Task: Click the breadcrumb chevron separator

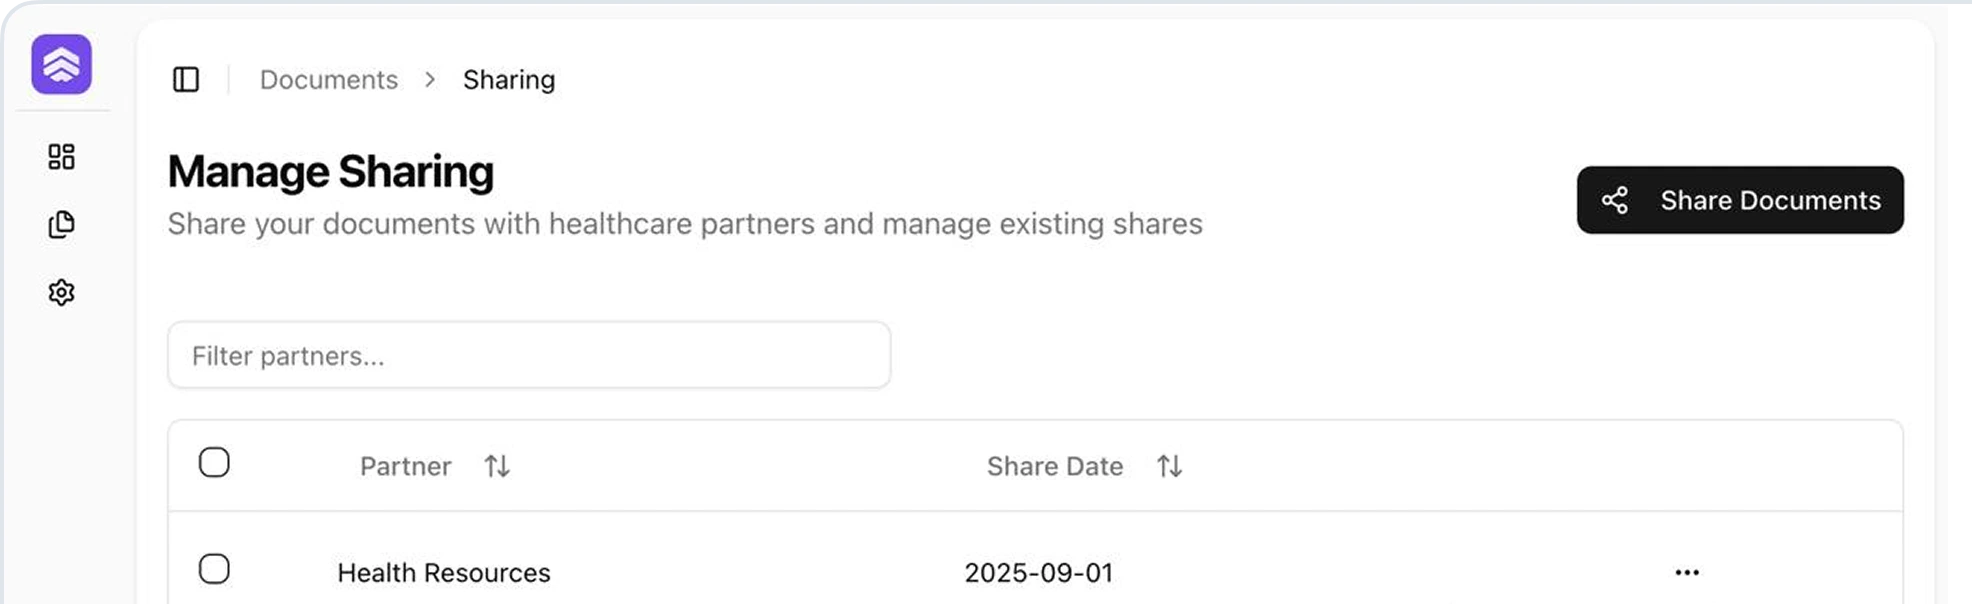Action: 430,80
